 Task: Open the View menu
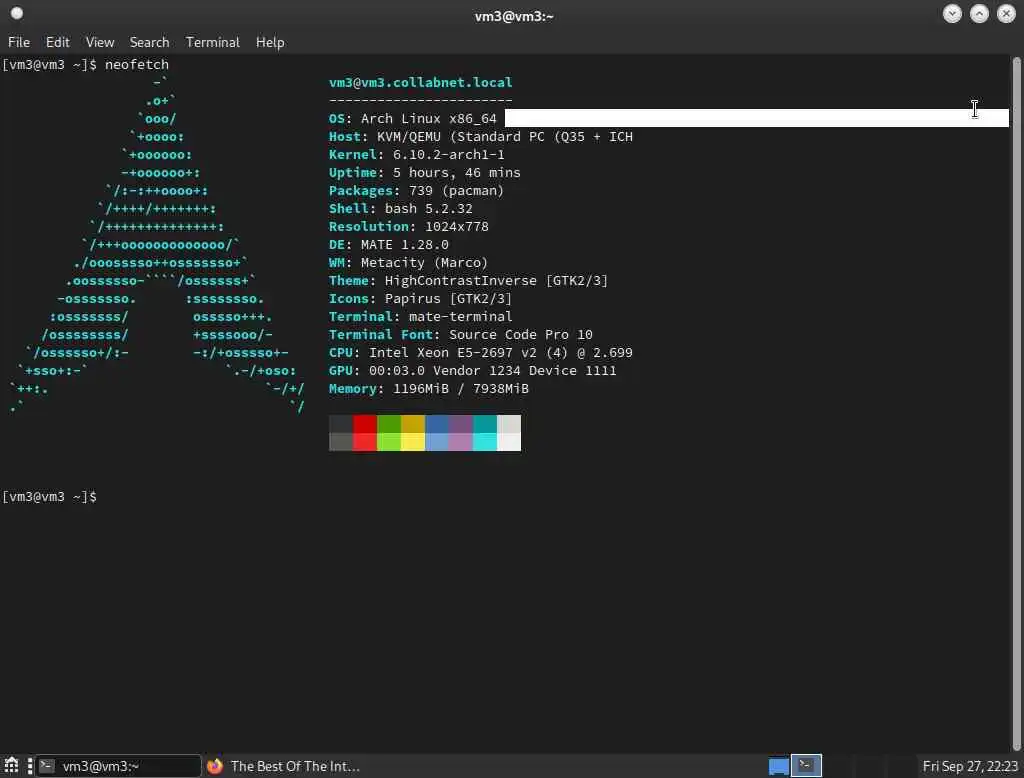pyautogui.click(x=100, y=42)
